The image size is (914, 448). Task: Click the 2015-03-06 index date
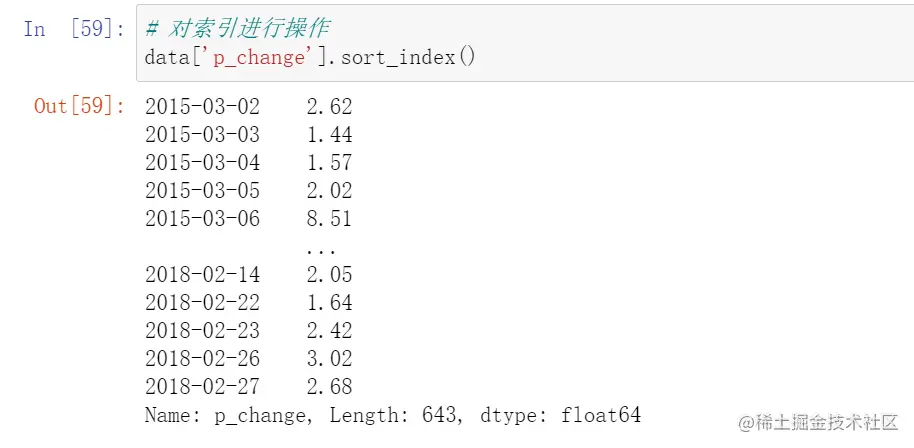(202, 218)
